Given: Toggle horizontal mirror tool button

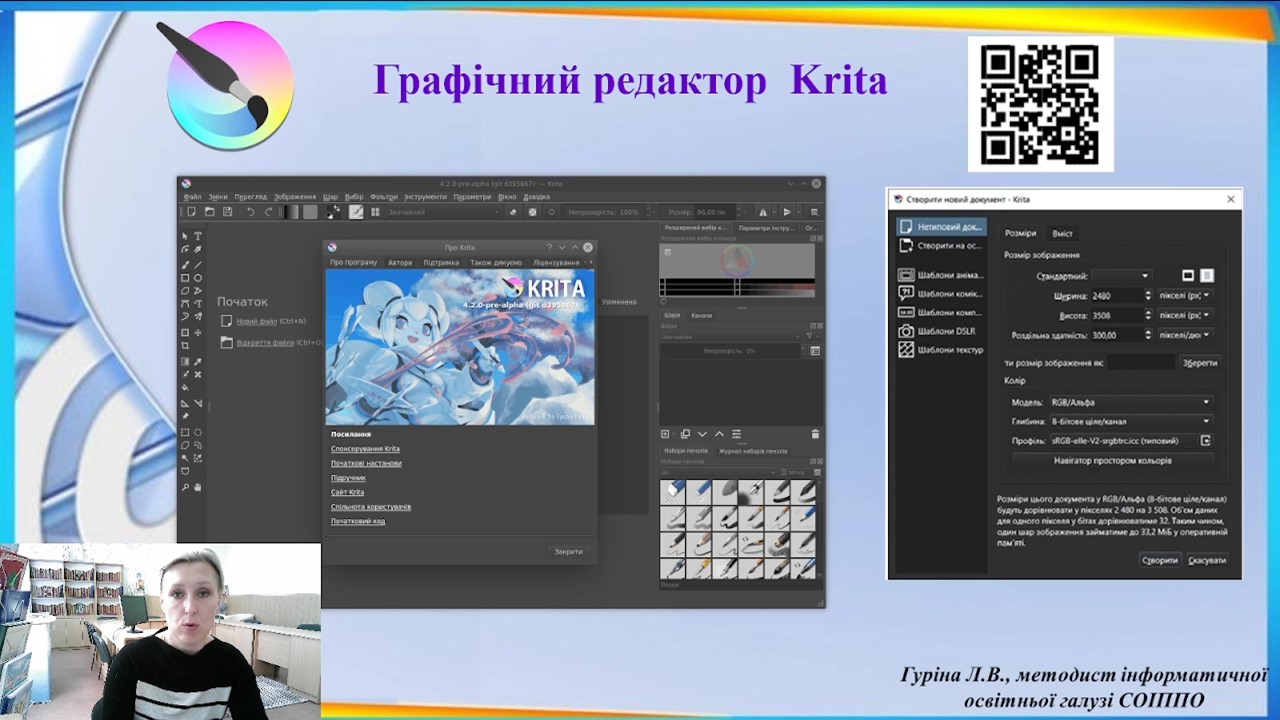Looking at the screenshot, I should (763, 212).
